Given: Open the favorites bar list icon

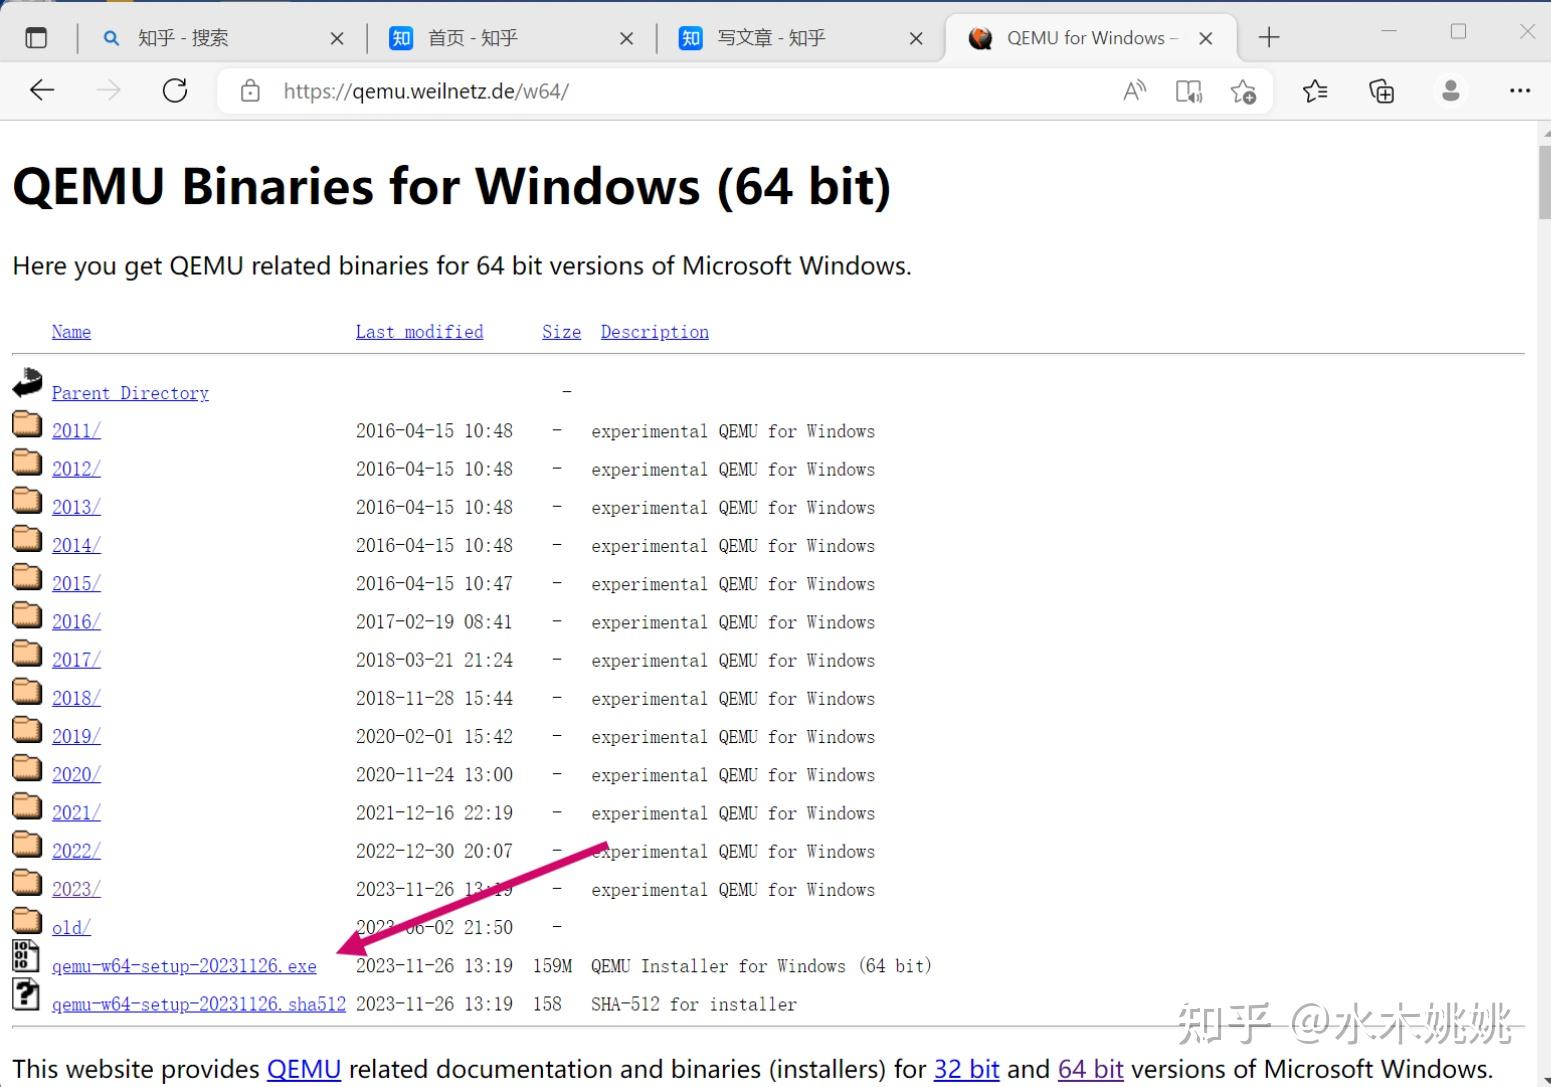Looking at the screenshot, I should 1316,90.
